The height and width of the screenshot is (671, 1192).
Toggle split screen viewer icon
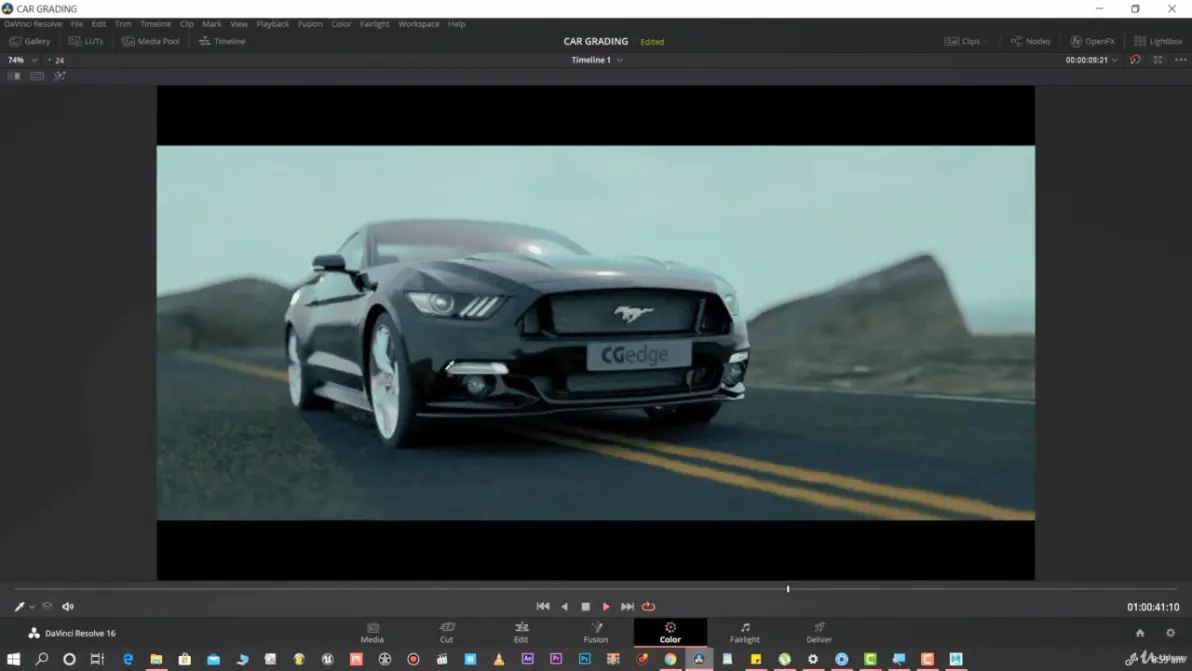pyautogui.click(x=36, y=76)
